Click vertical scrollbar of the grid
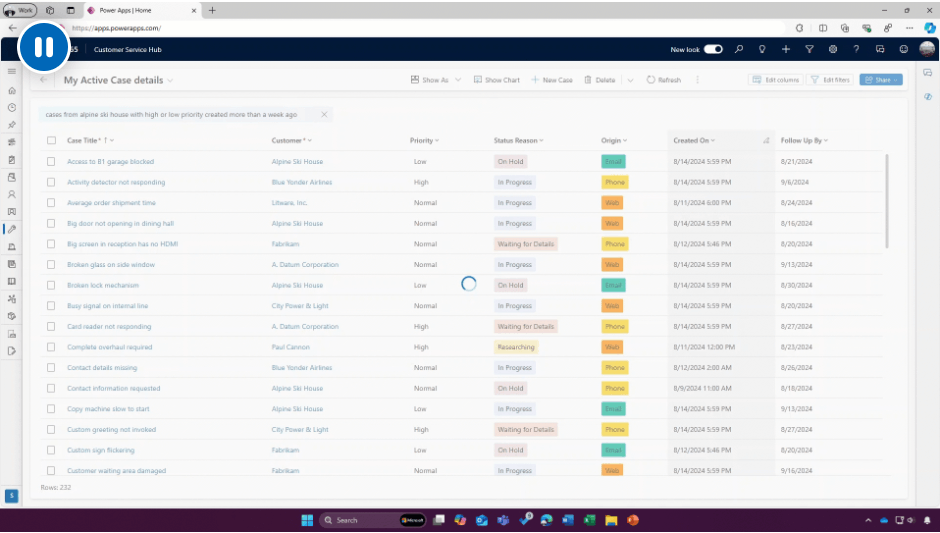The width and height of the screenshot is (940, 533). pos(887,201)
